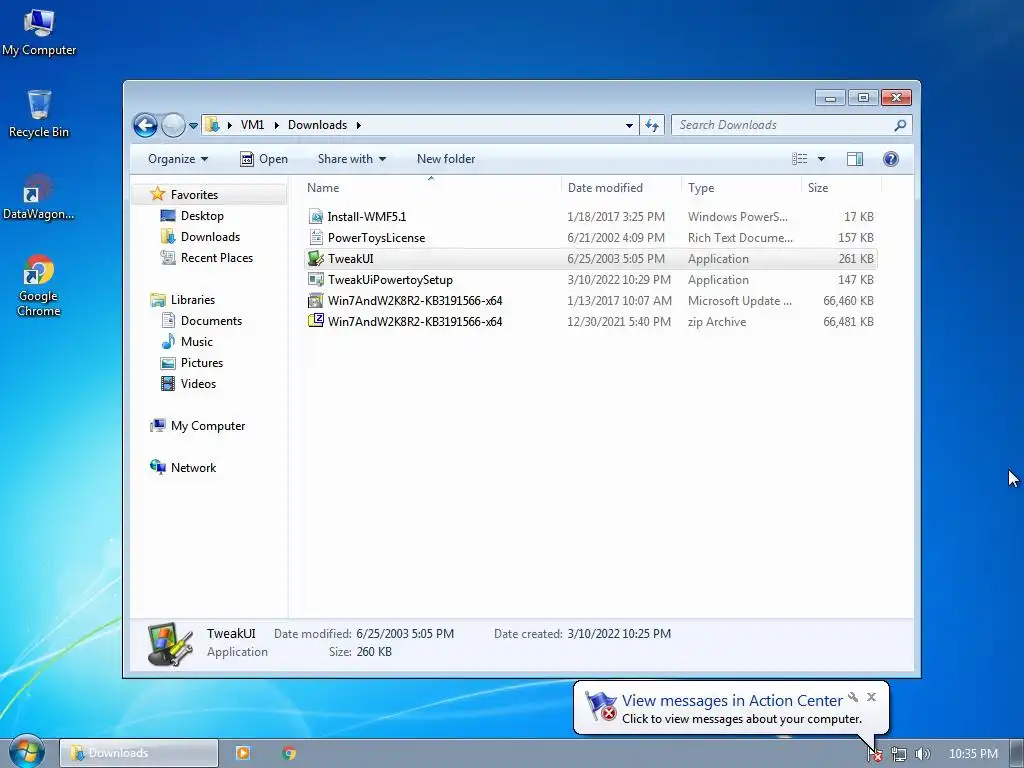Open the Pictures library

[202, 362]
